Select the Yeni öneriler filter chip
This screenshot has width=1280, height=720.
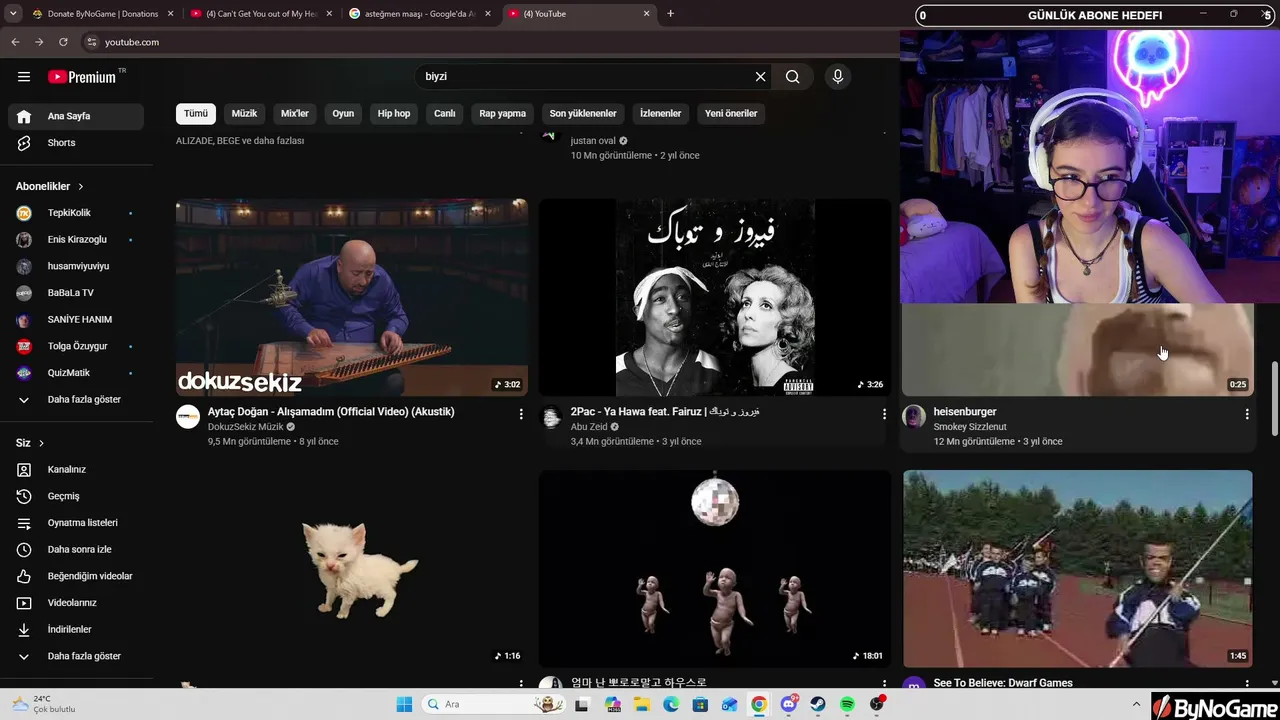point(731,114)
